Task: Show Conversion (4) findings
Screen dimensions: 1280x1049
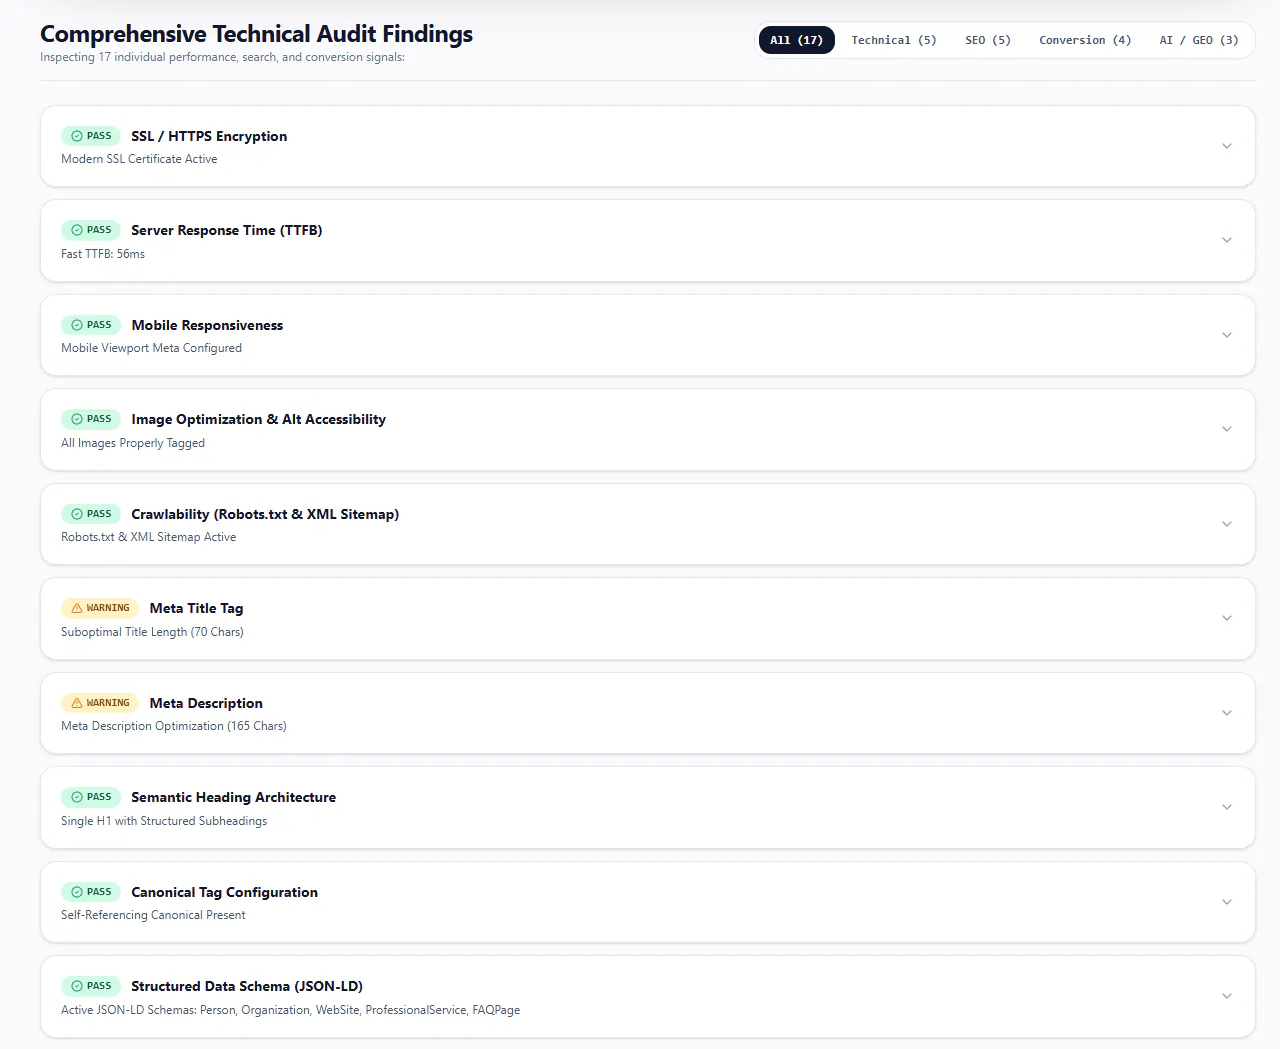Action: click(1085, 40)
